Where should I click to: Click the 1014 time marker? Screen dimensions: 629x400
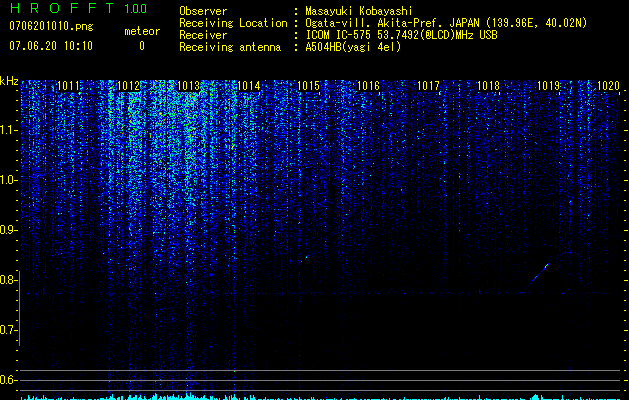tap(249, 86)
